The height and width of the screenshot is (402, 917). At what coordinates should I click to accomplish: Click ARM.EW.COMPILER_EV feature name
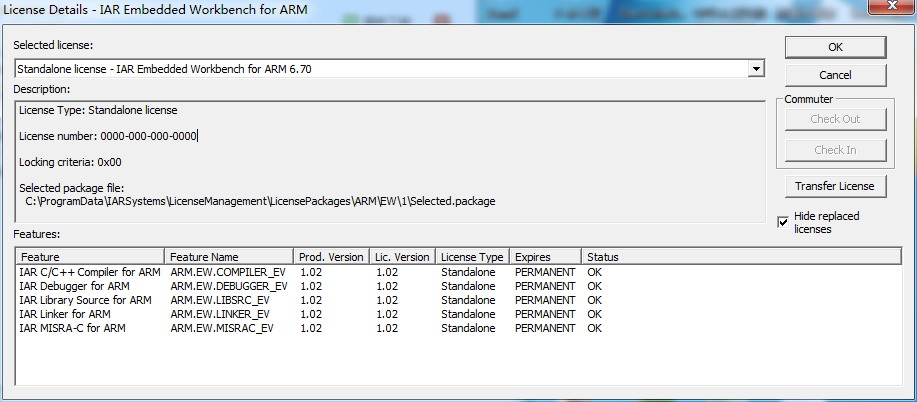pyautogui.click(x=228, y=272)
